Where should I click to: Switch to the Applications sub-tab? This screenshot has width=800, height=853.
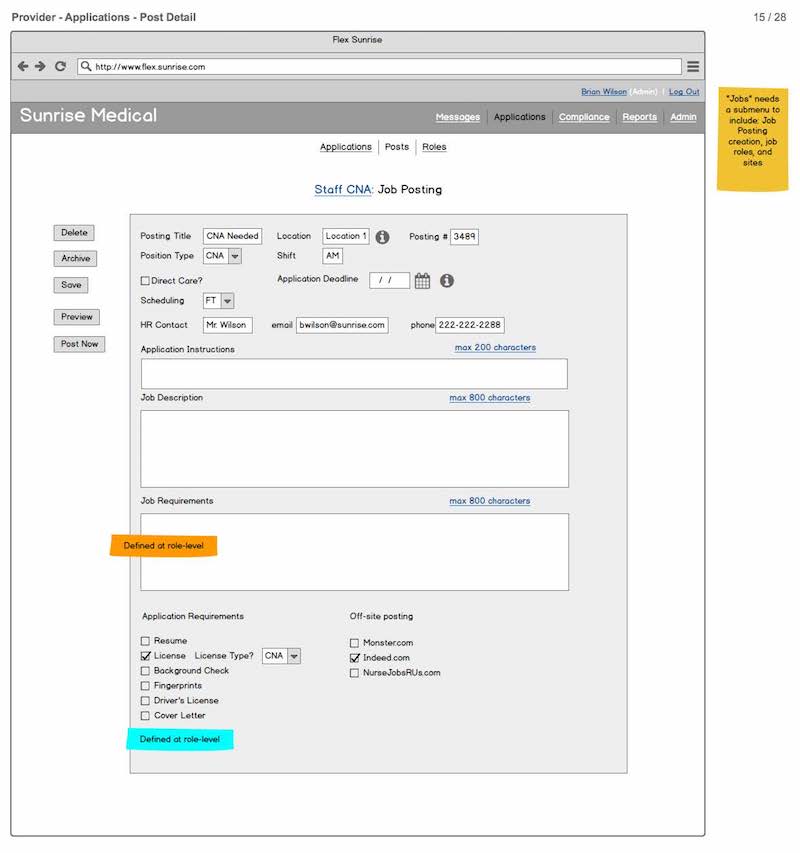click(345, 147)
